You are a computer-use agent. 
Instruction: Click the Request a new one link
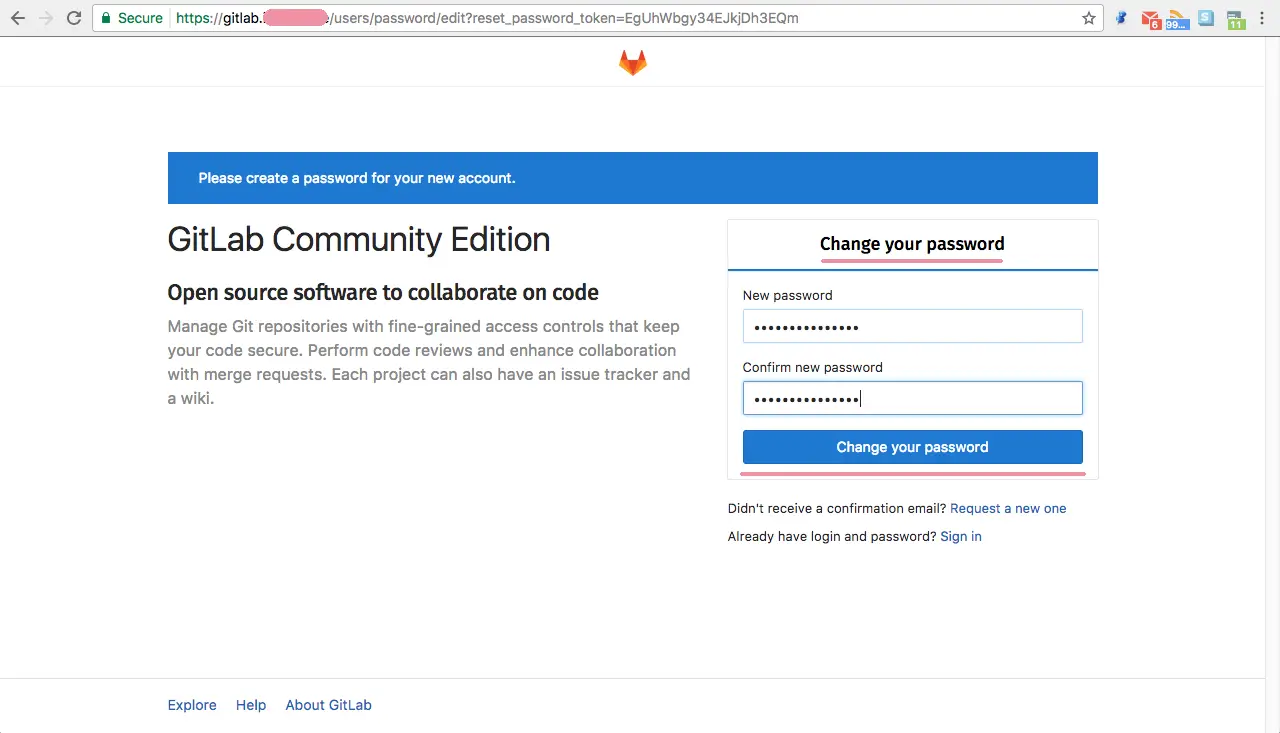[x=1008, y=508]
